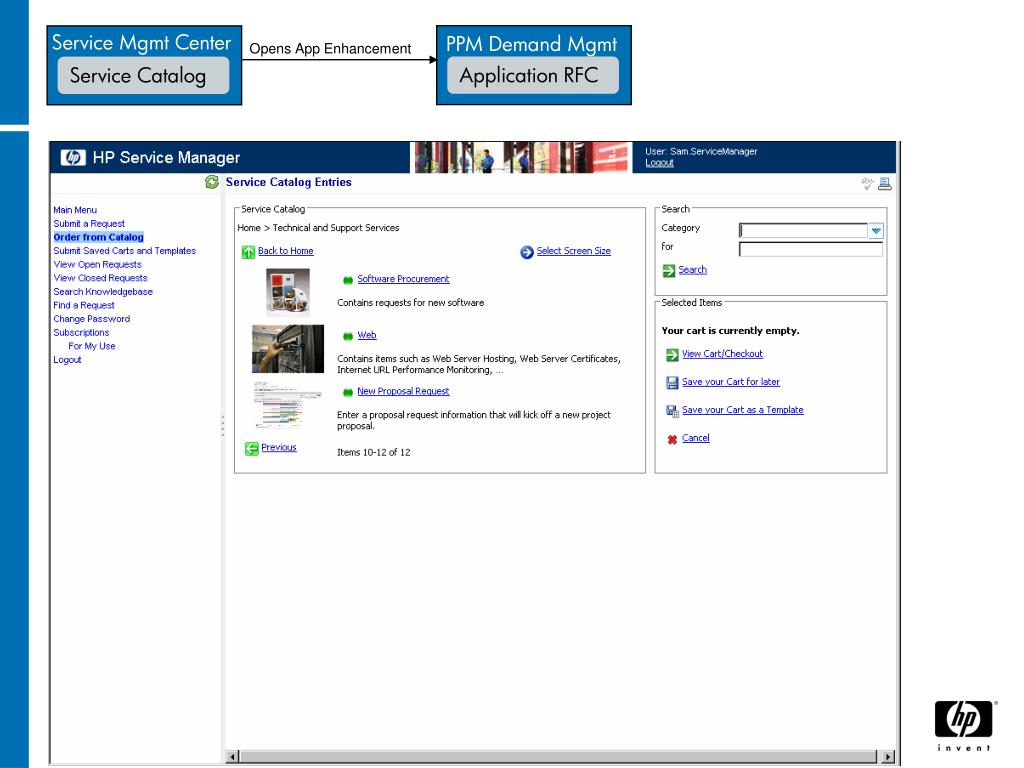Open the Software Procurement catalog link

403,280
